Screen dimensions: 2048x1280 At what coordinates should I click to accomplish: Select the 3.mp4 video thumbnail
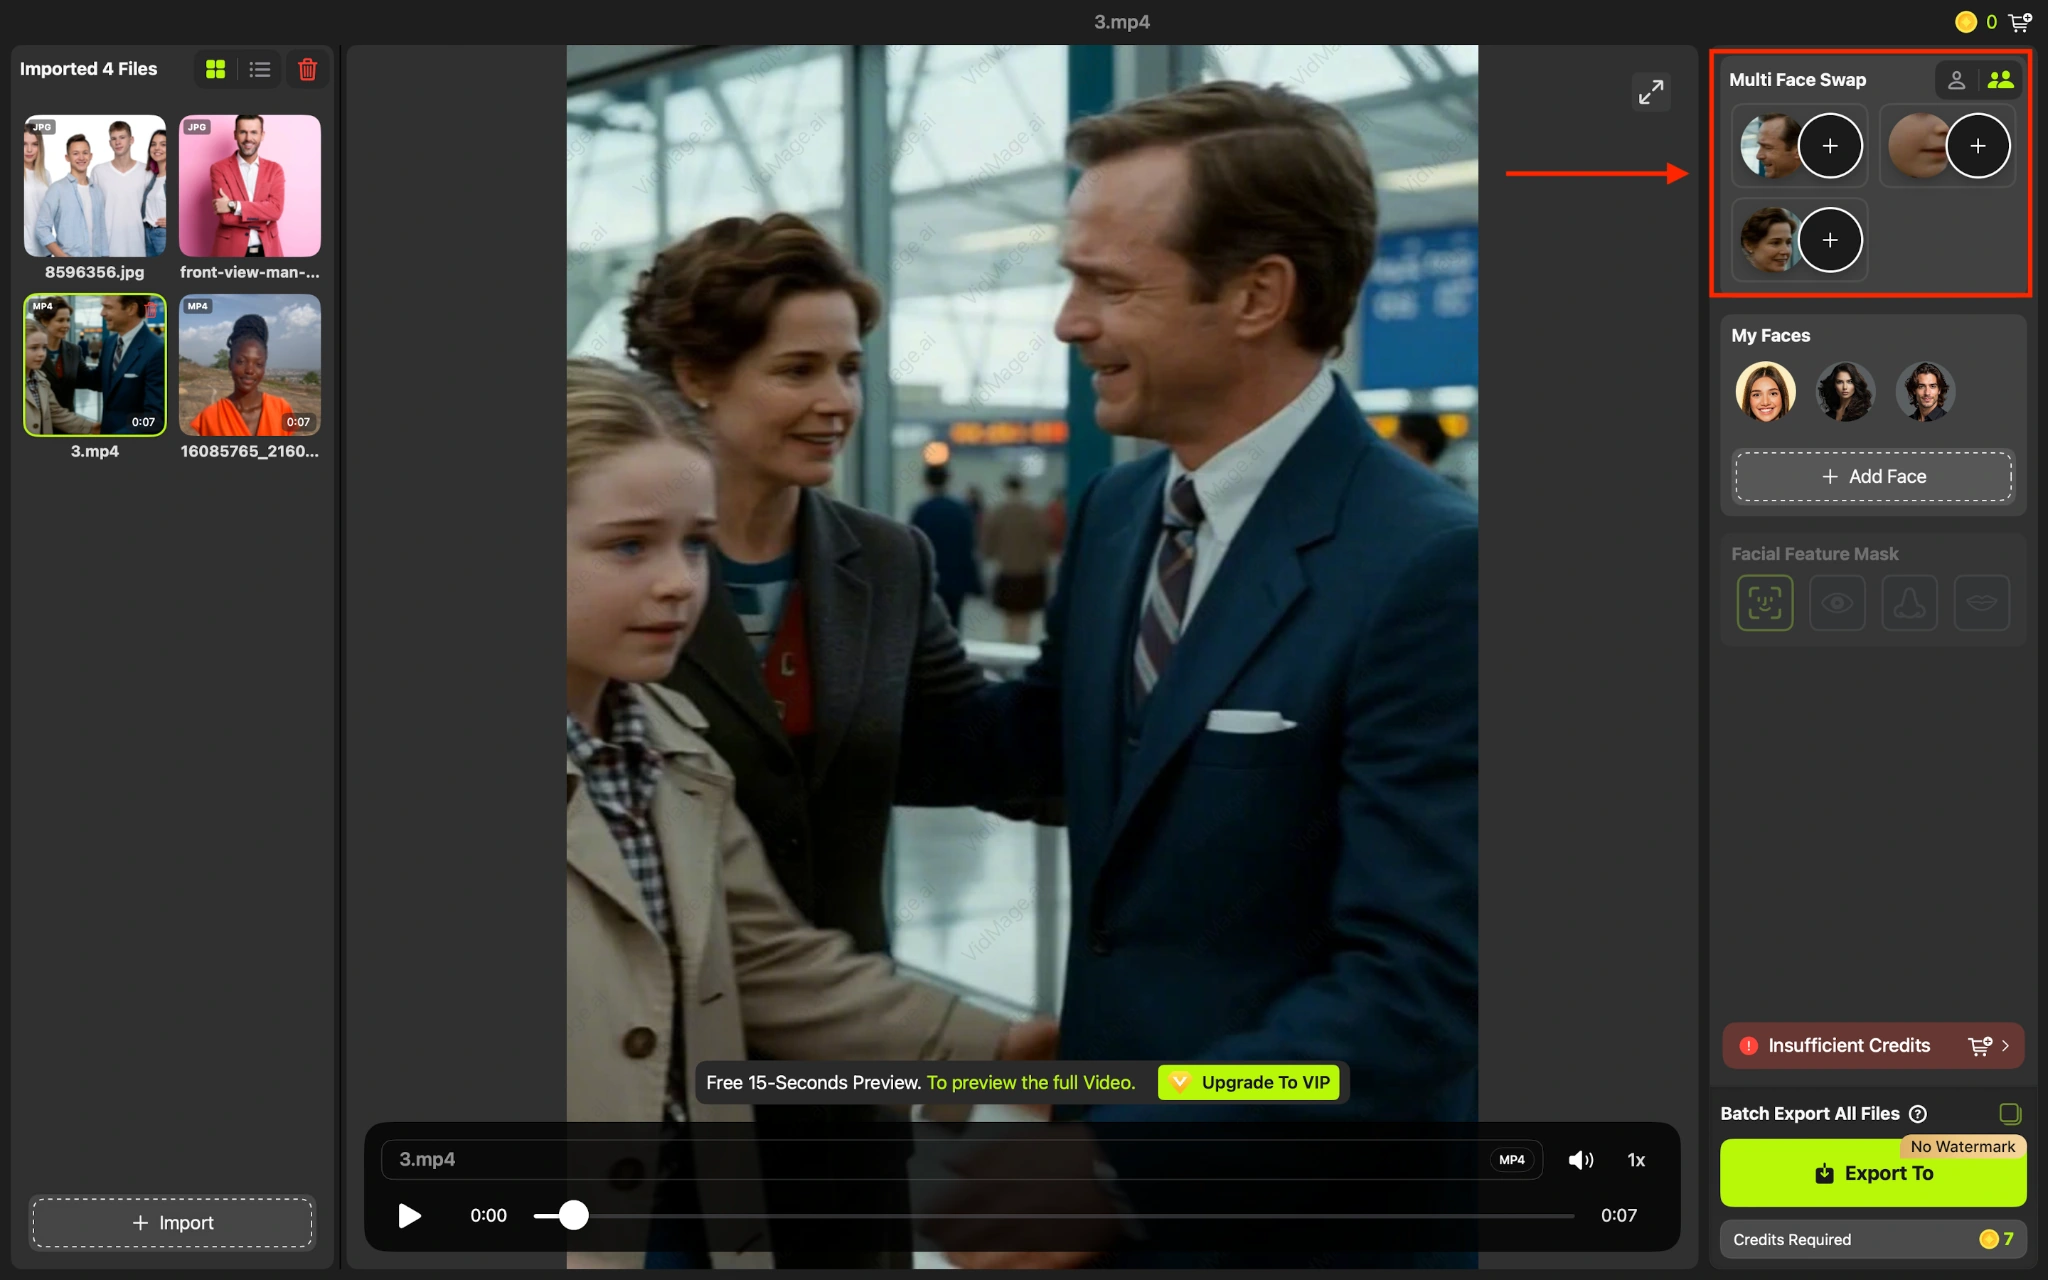pos(95,365)
